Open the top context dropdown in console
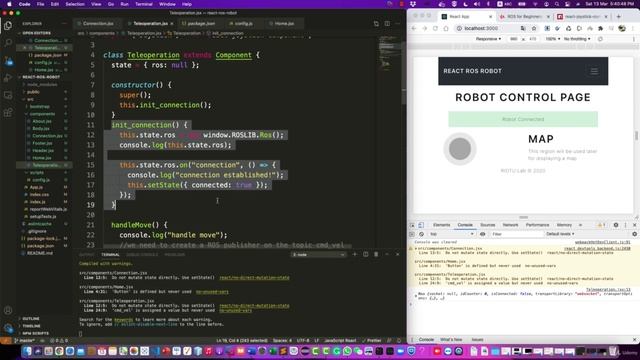The height and width of the screenshot is (360, 640). (452, 234)
